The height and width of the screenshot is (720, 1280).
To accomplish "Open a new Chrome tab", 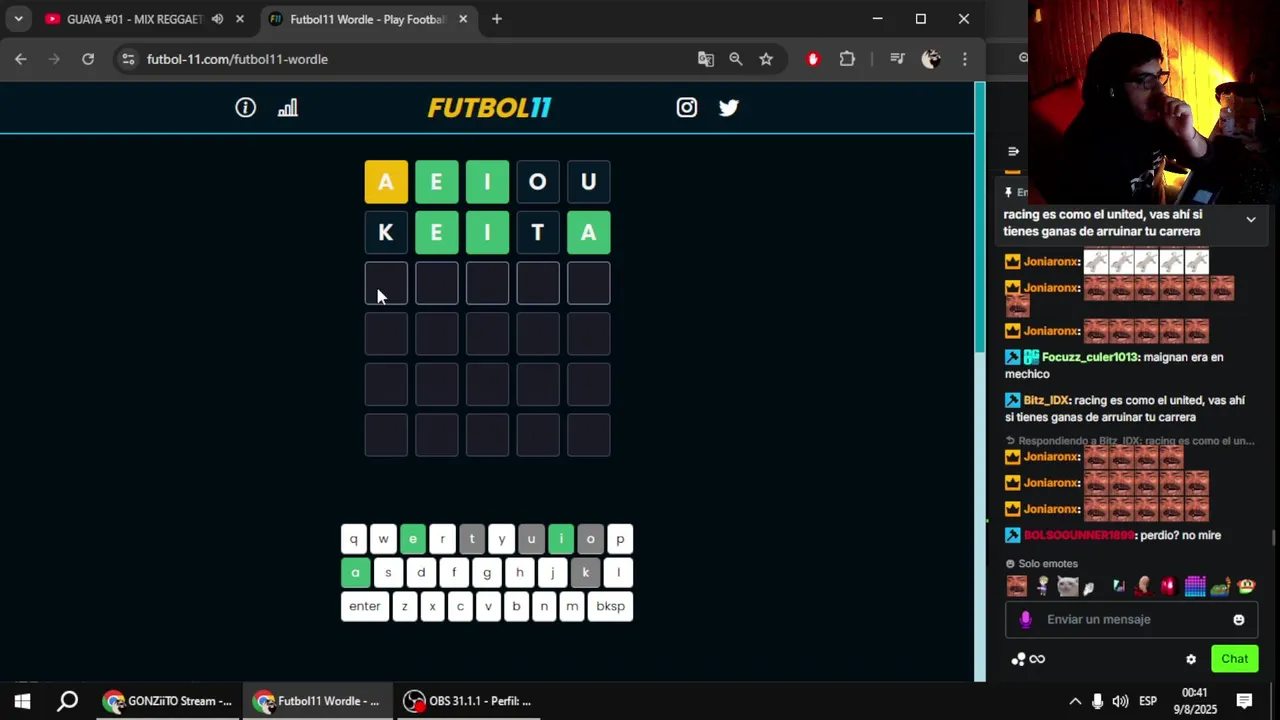I will tap(496, 19).
